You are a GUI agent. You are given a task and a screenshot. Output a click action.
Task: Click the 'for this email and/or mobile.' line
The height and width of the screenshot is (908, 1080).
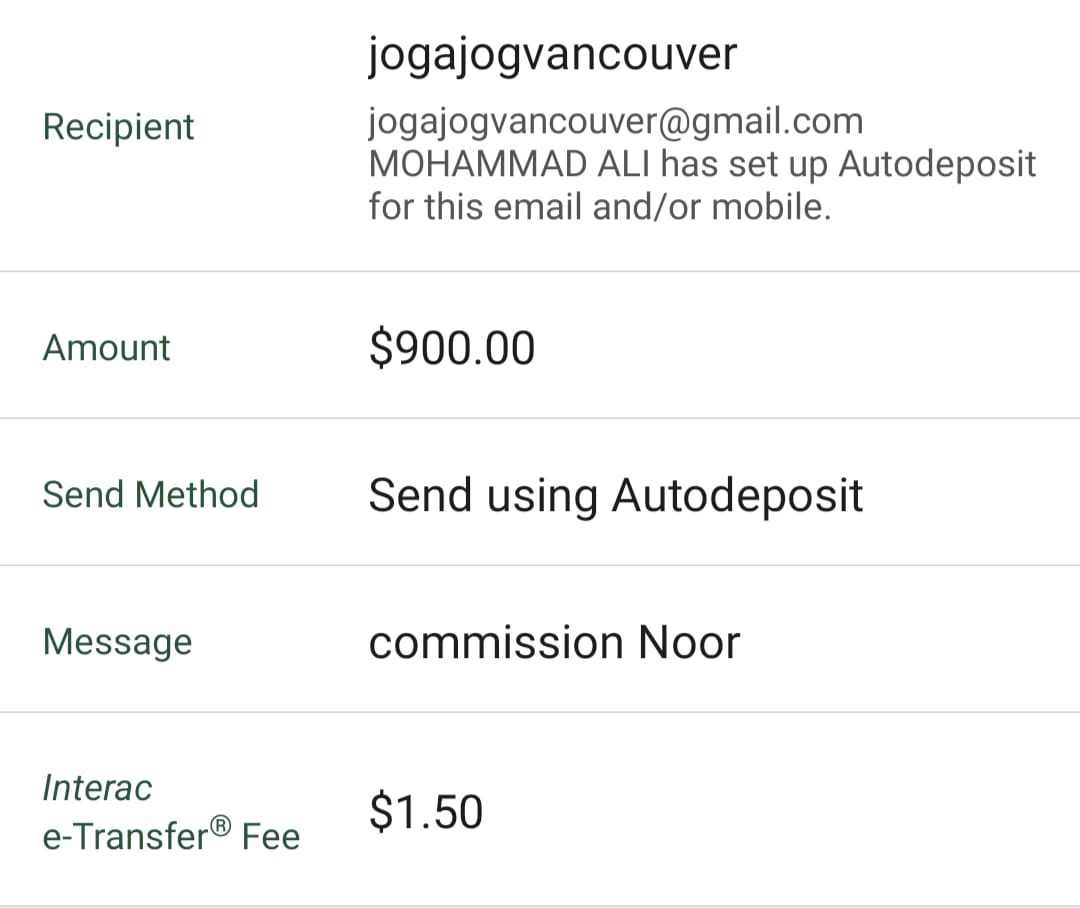[x=600, y=207]
